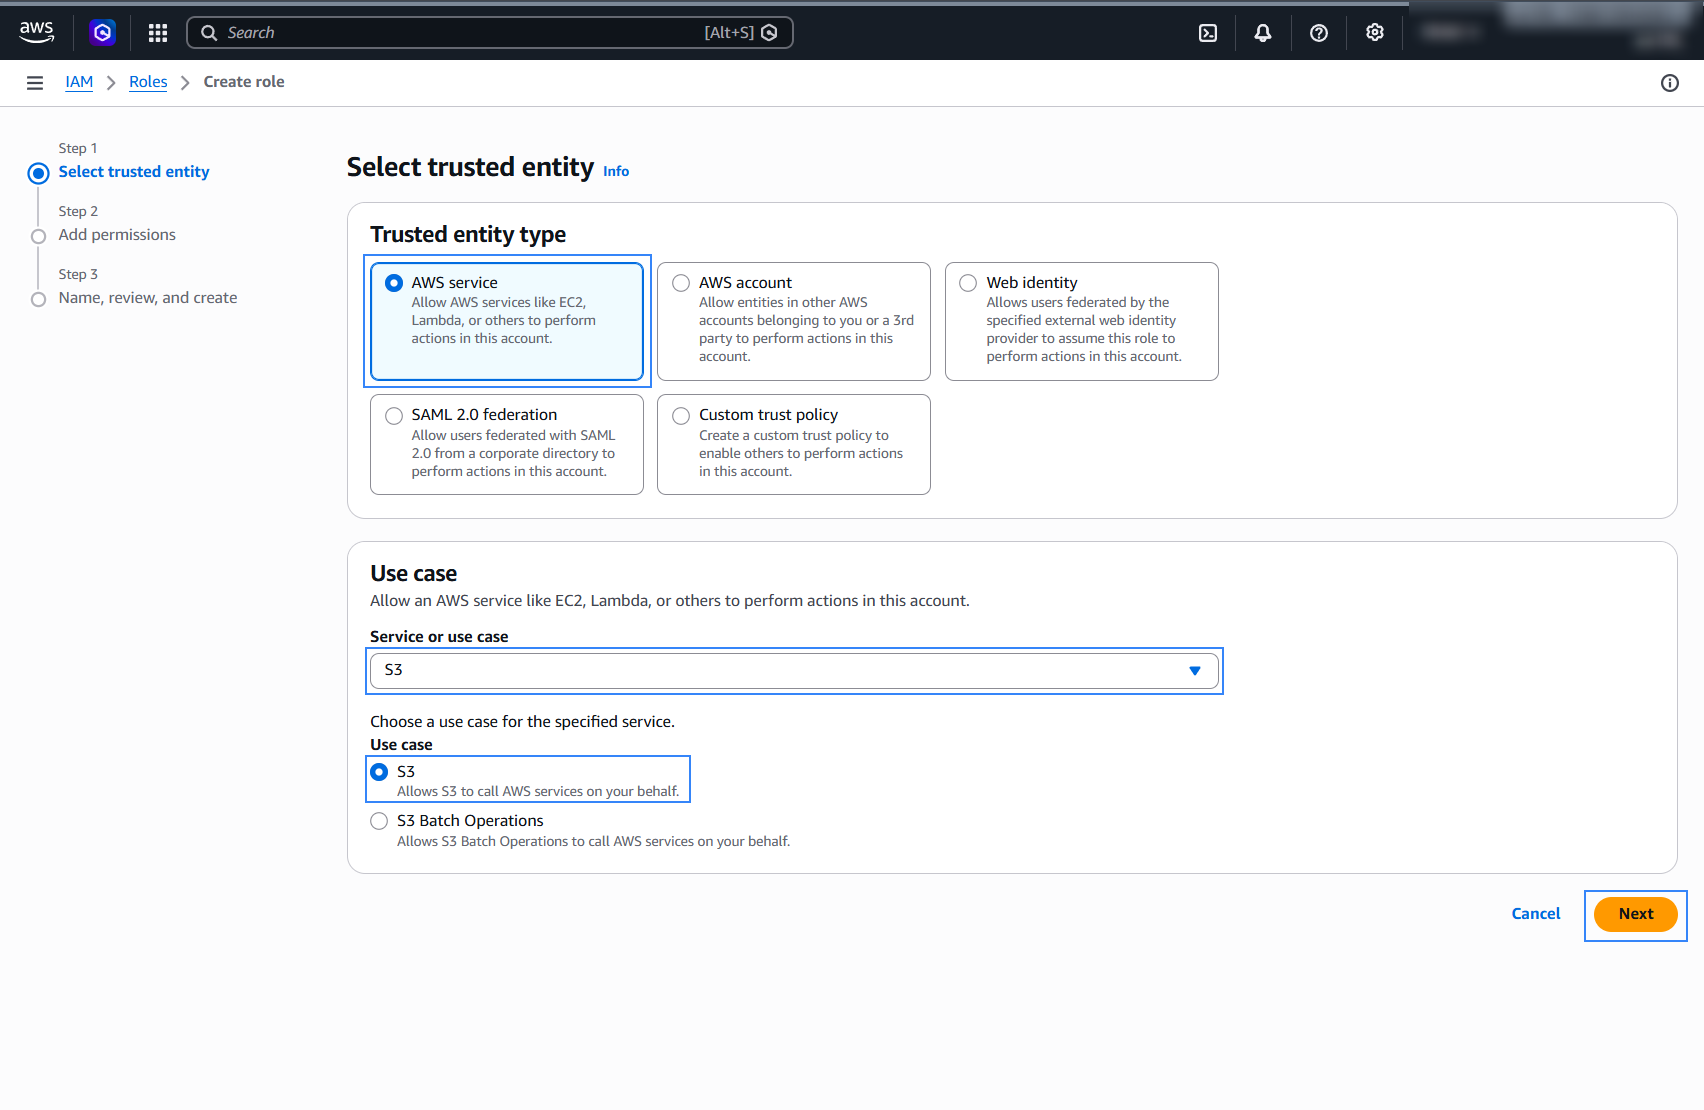Screen dimensions: 1704x1110
Task: Choose the S3 use case radio
Action: pos(379,772)
